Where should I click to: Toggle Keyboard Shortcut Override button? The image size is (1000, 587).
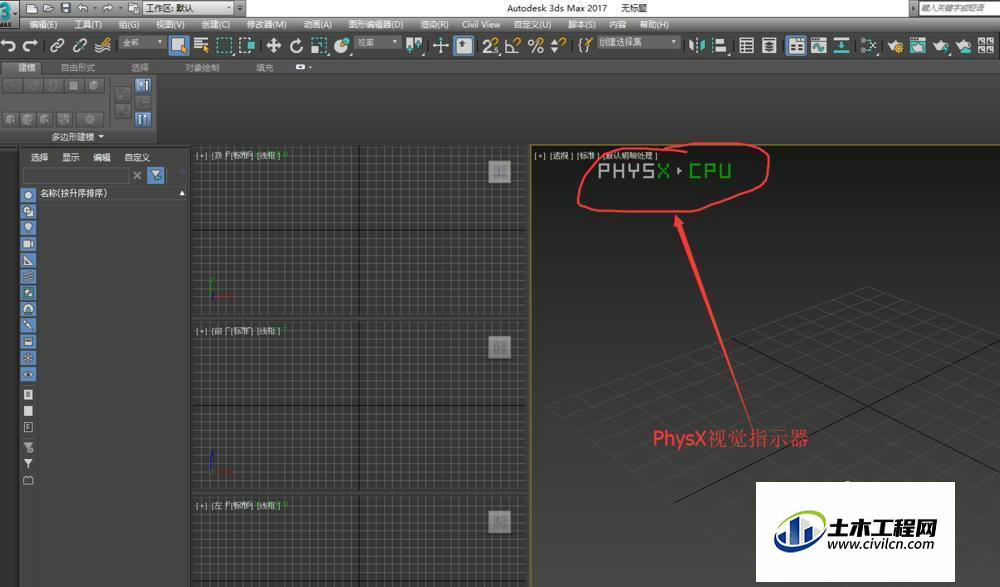[x=464, y=45]
